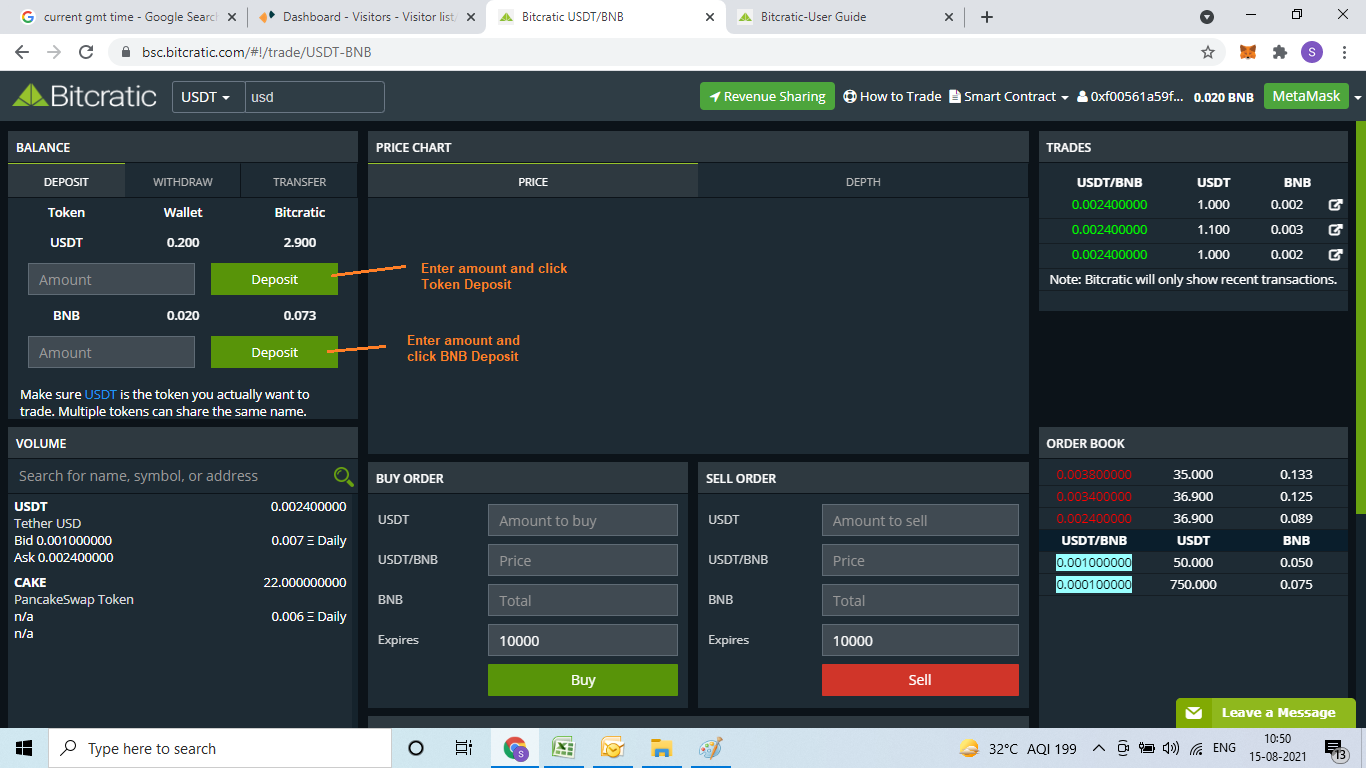
Task: Open the browser Extensions puzzle icon
Action: click(x=1279, y=52)
